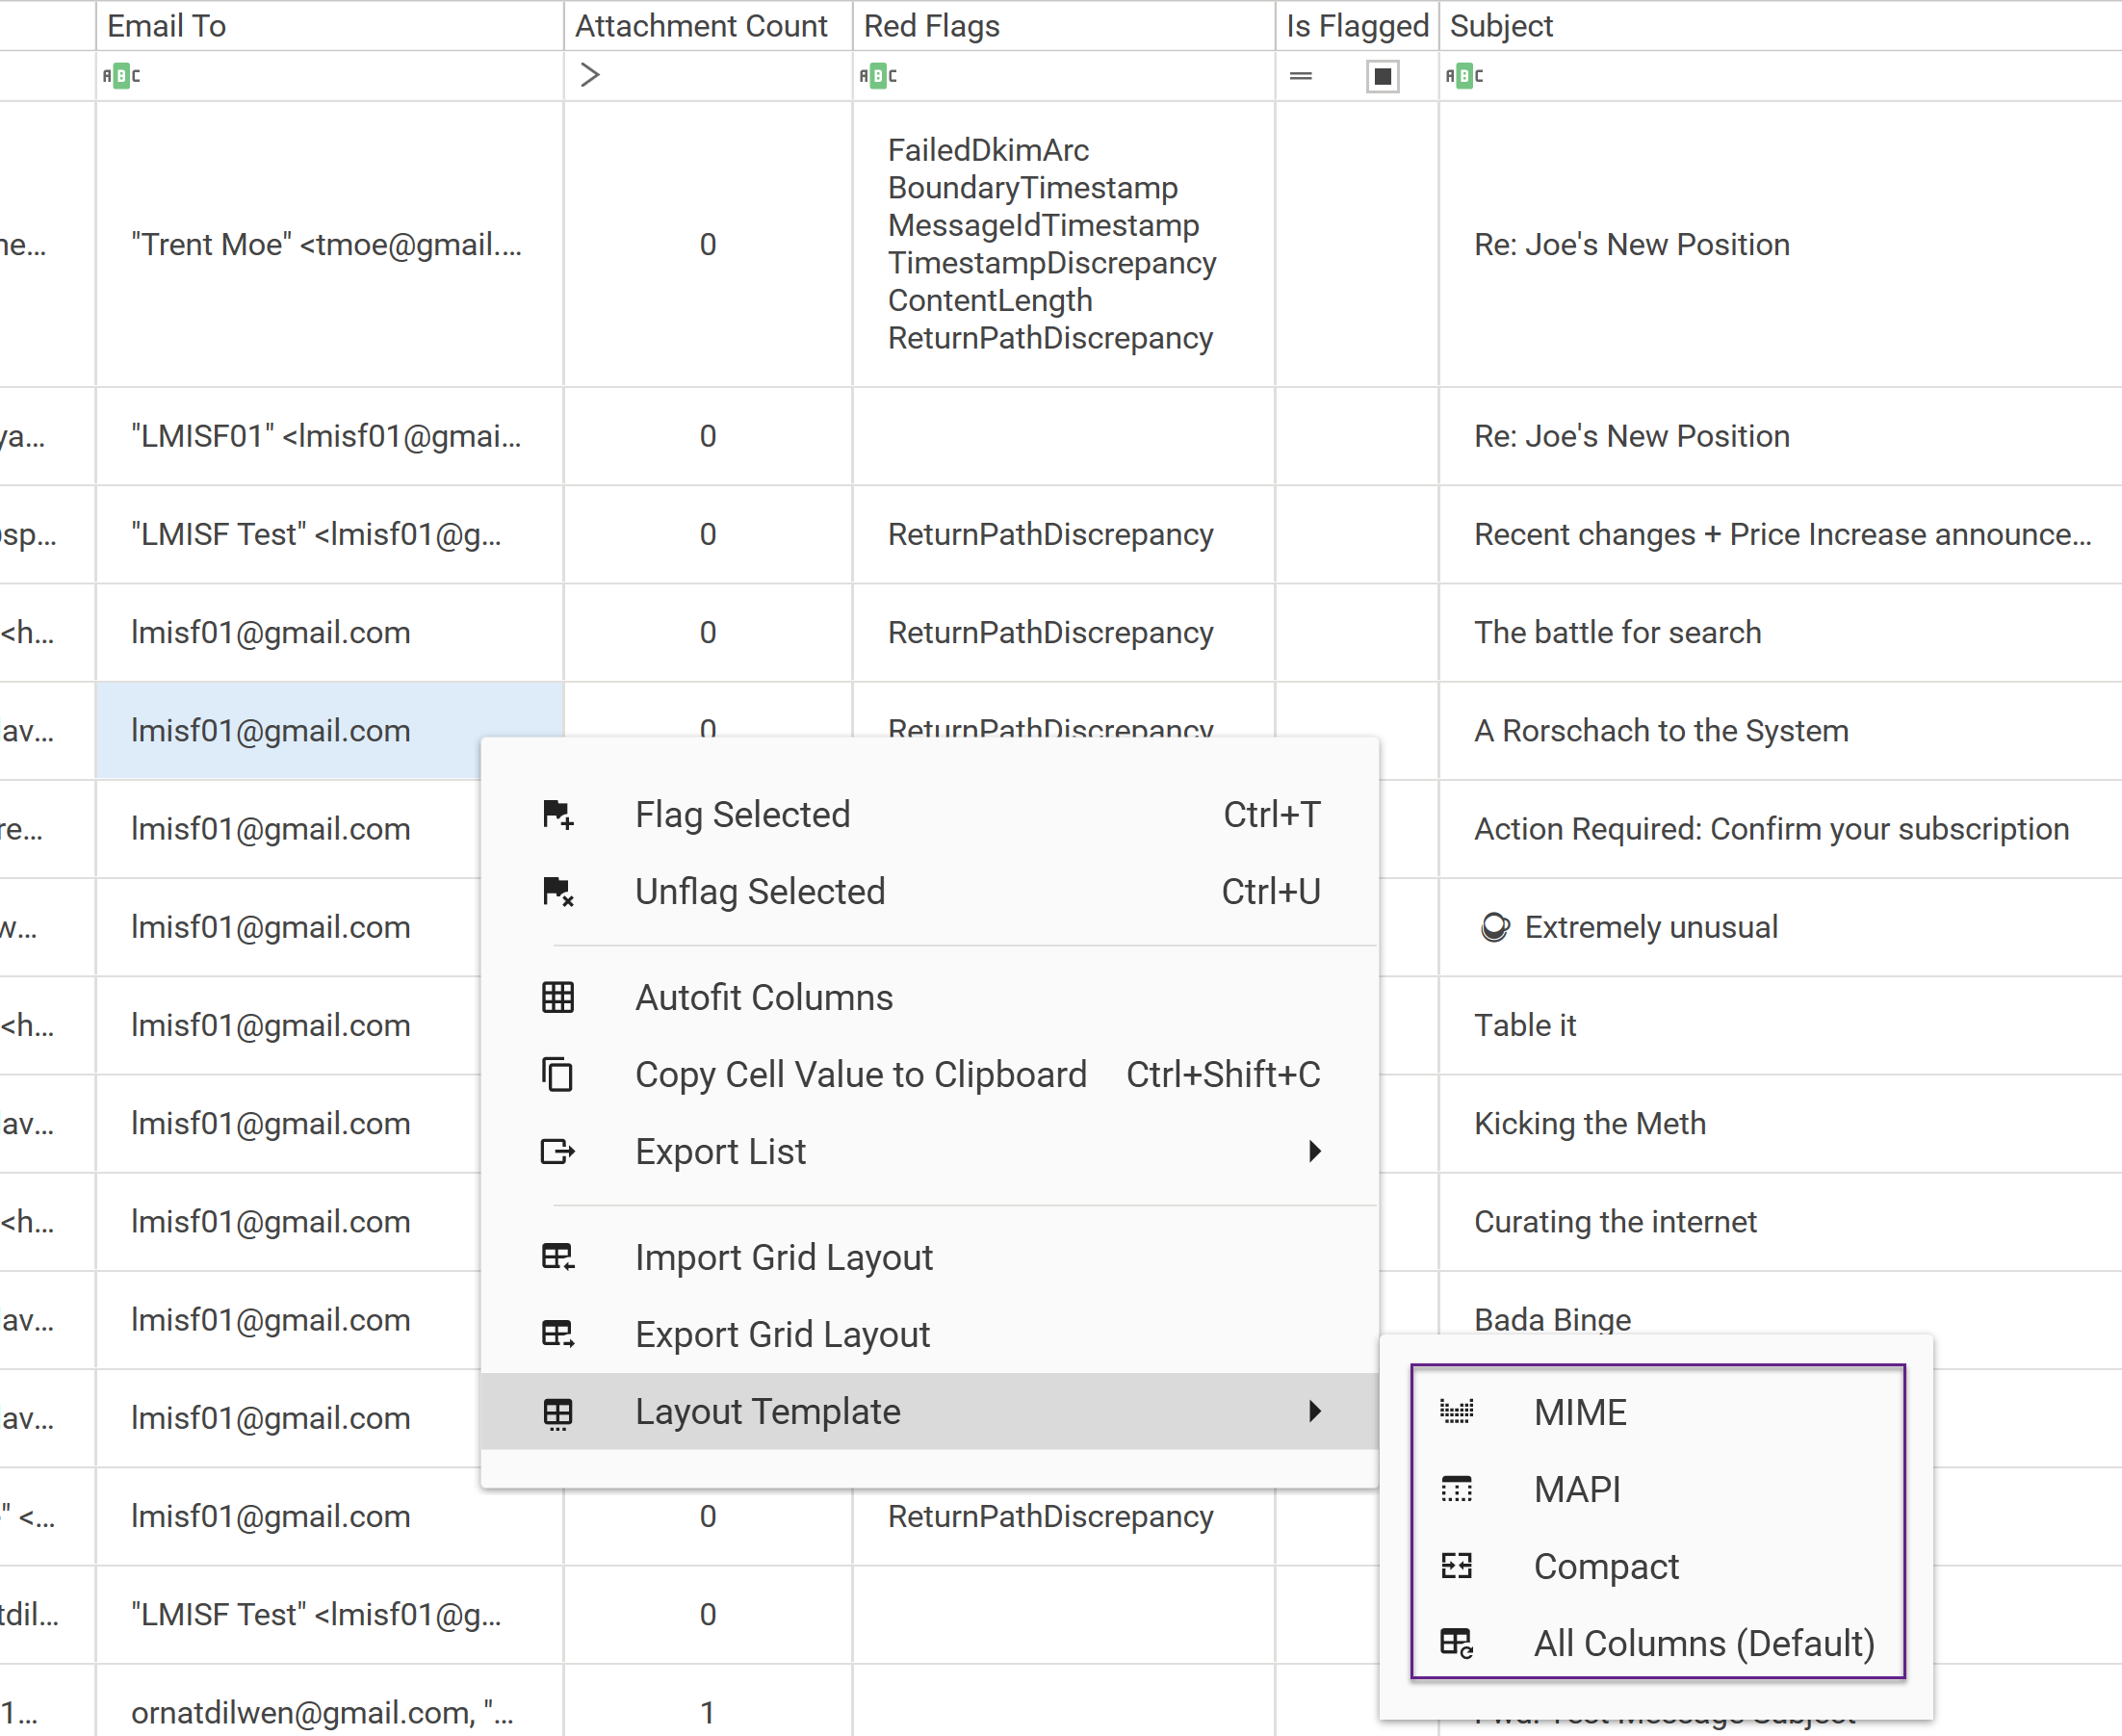The height and width of the screenshot is (1736, 2122).
Task: Click the Autofit Columns grid icon
Action: pyautogui.click(x=557, y=997)
